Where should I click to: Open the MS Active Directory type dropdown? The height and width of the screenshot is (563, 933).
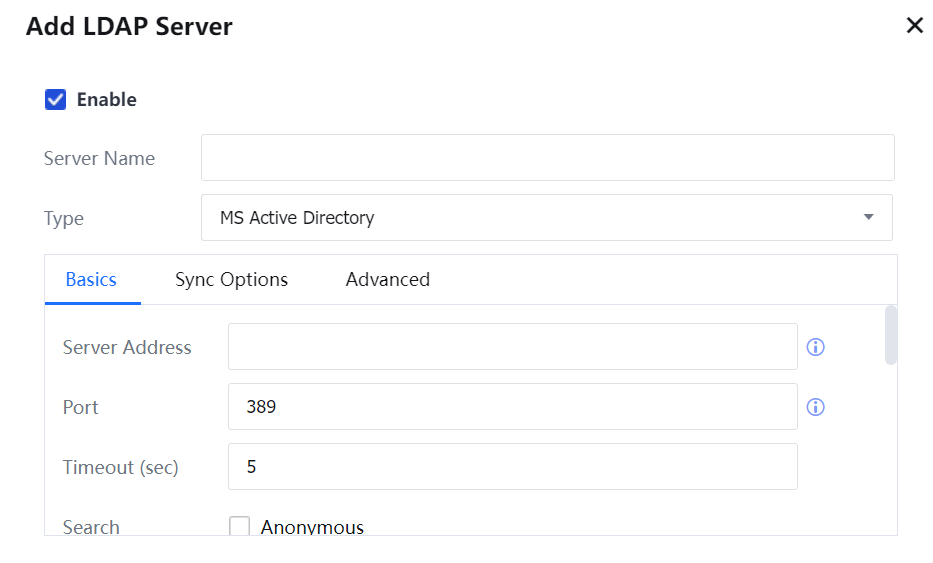point(545,217)
